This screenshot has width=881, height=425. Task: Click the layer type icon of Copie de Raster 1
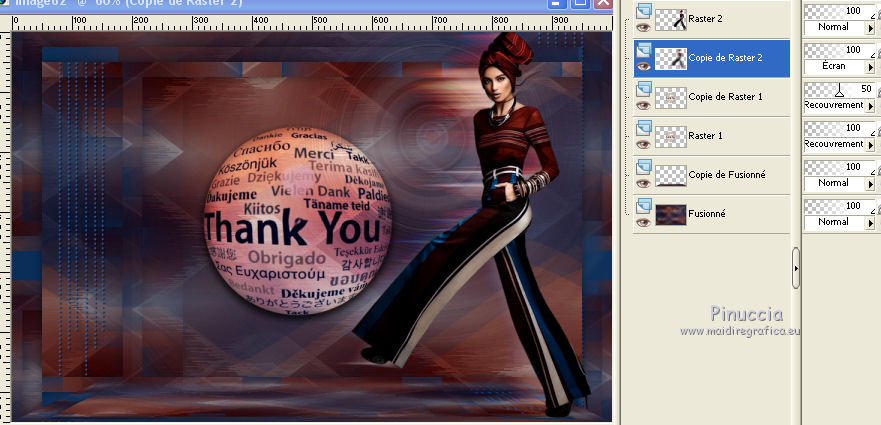tap(644, 88)
